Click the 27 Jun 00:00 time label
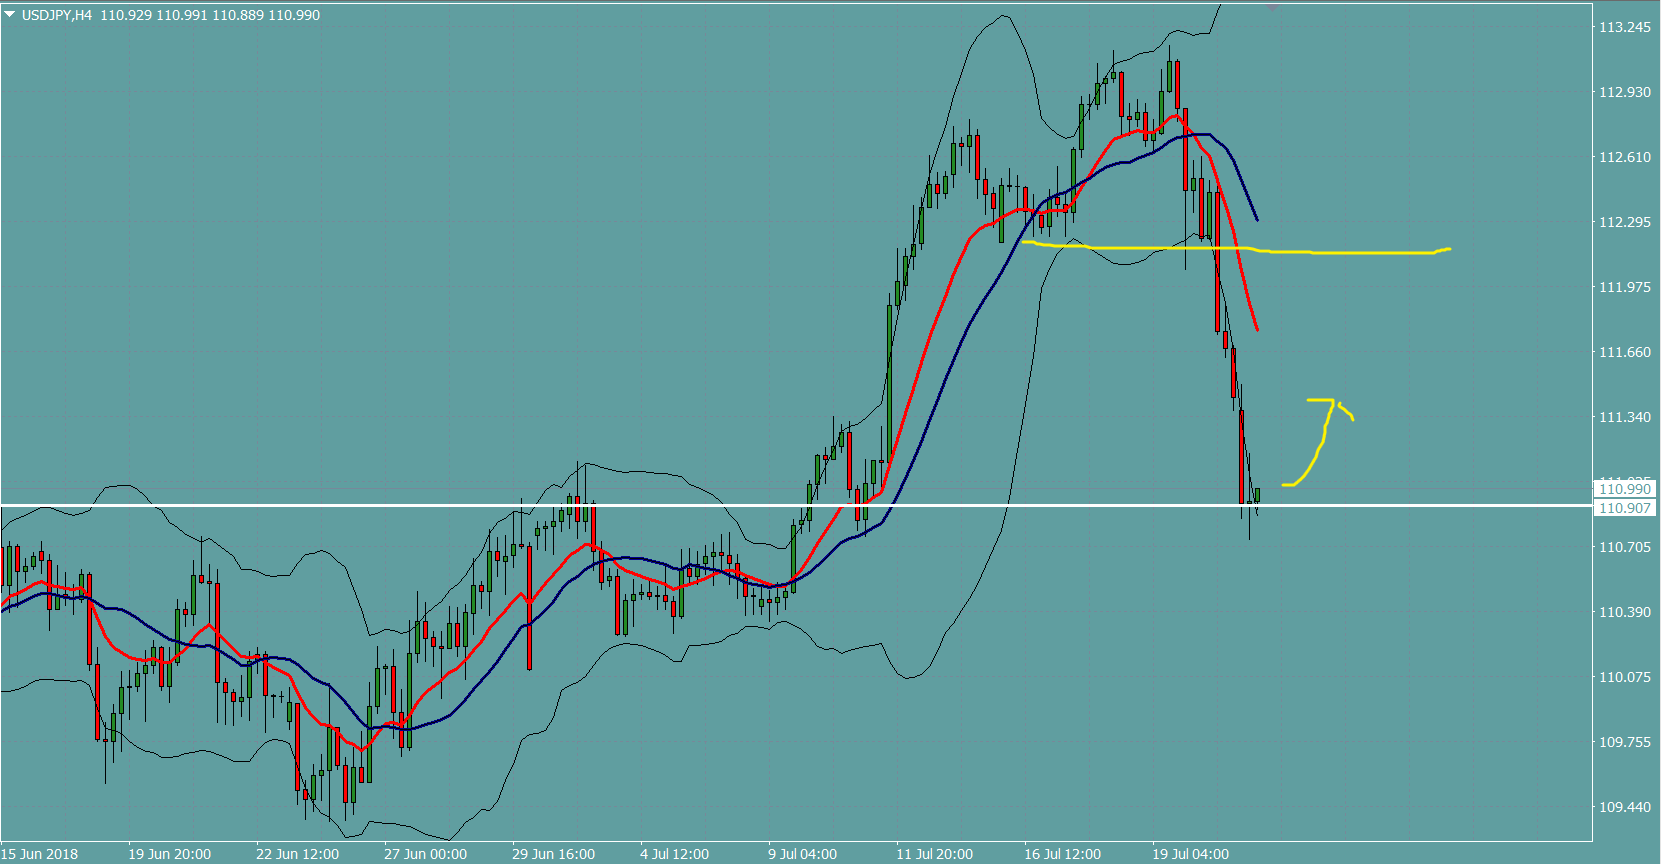The image size is (1662, 864). point(425,854)
